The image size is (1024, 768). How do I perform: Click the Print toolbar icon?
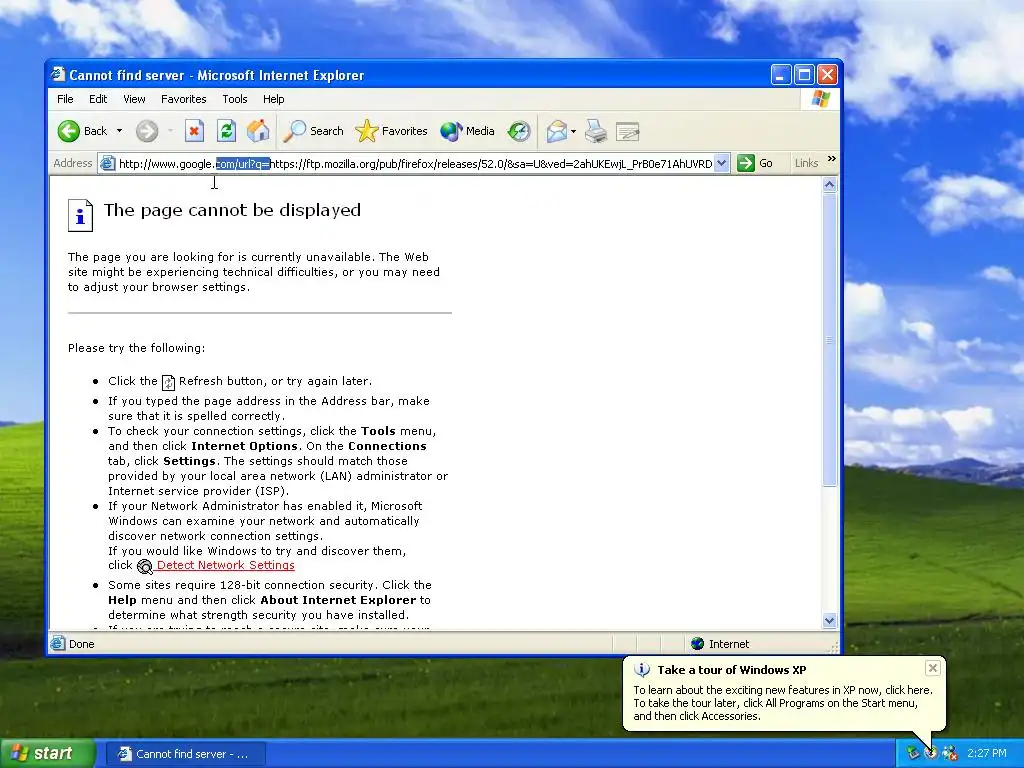tap(596, 131)
